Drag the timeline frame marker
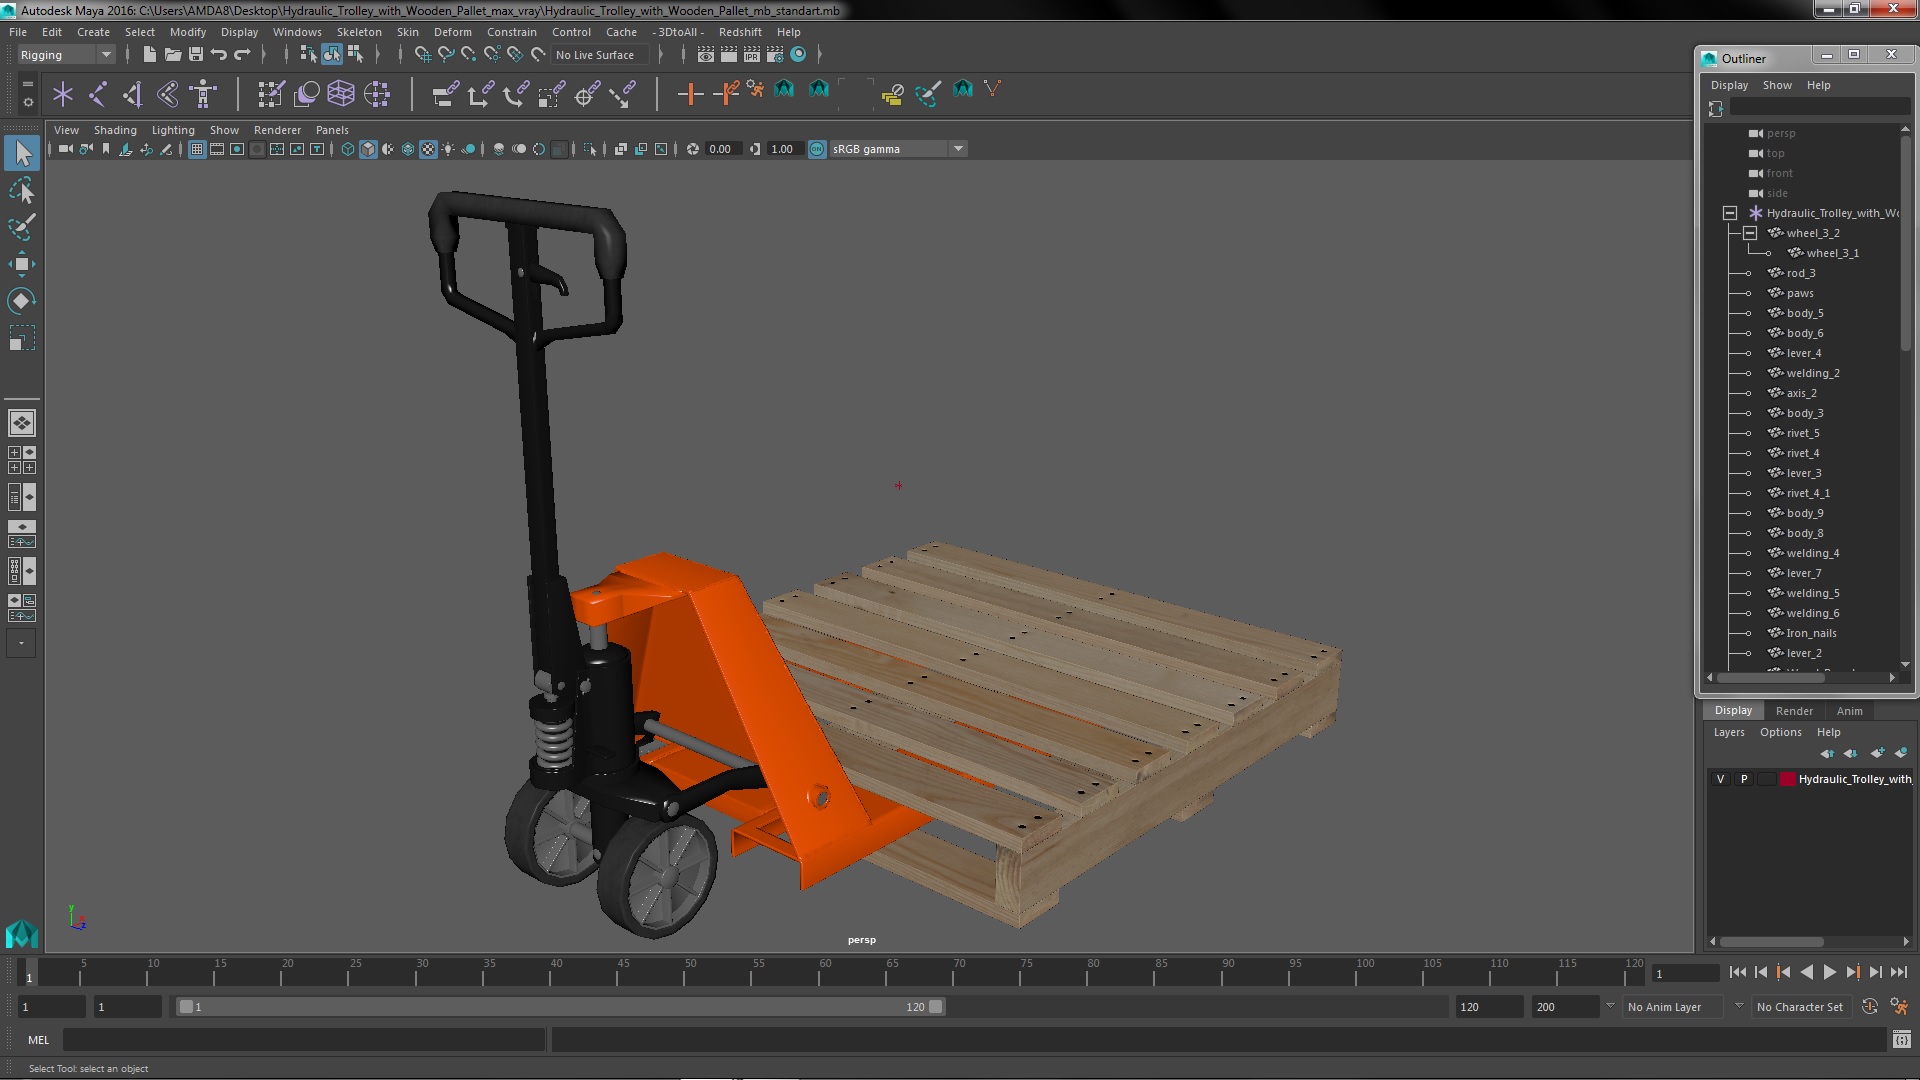Image resolution: width=1920 pixels, height=1080 pixels. point(30,973)
